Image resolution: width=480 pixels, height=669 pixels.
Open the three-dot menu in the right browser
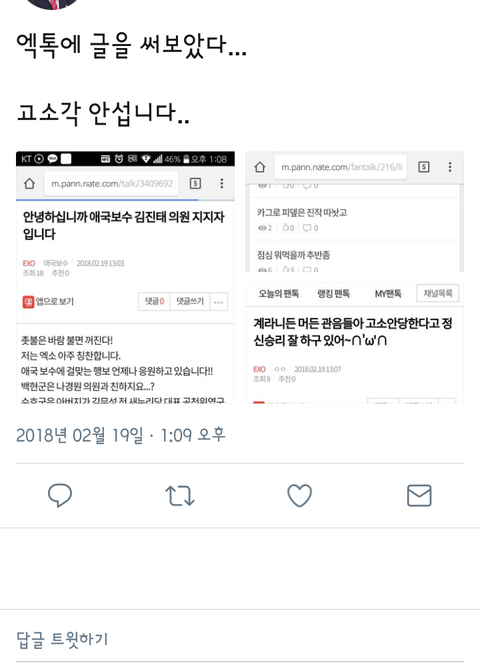(x=450, y=167)
